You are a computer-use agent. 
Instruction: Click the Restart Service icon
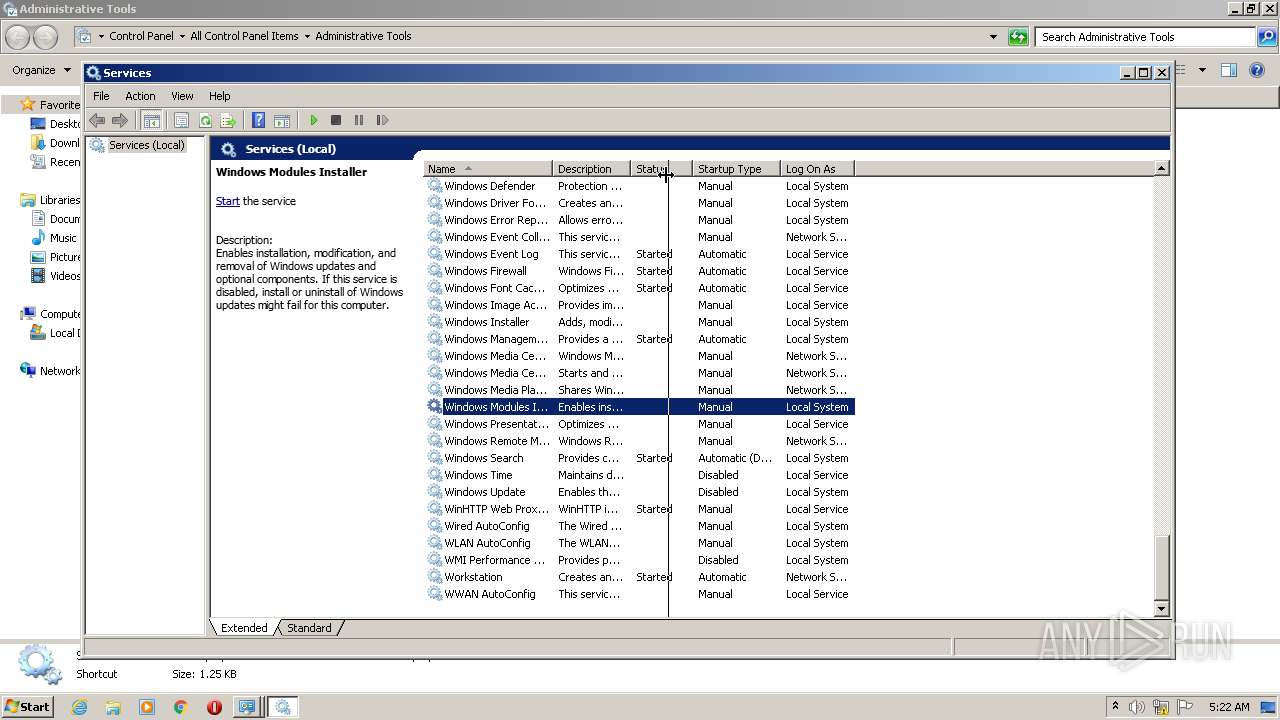pos(382,120)
